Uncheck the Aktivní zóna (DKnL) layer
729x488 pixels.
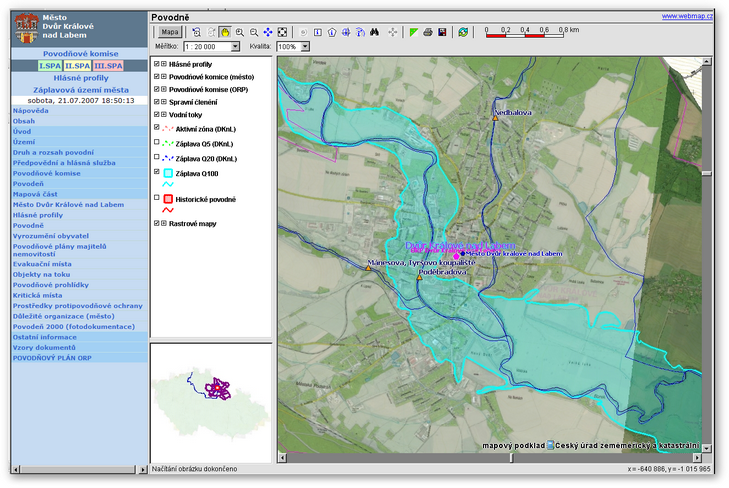tap(157, 127)
